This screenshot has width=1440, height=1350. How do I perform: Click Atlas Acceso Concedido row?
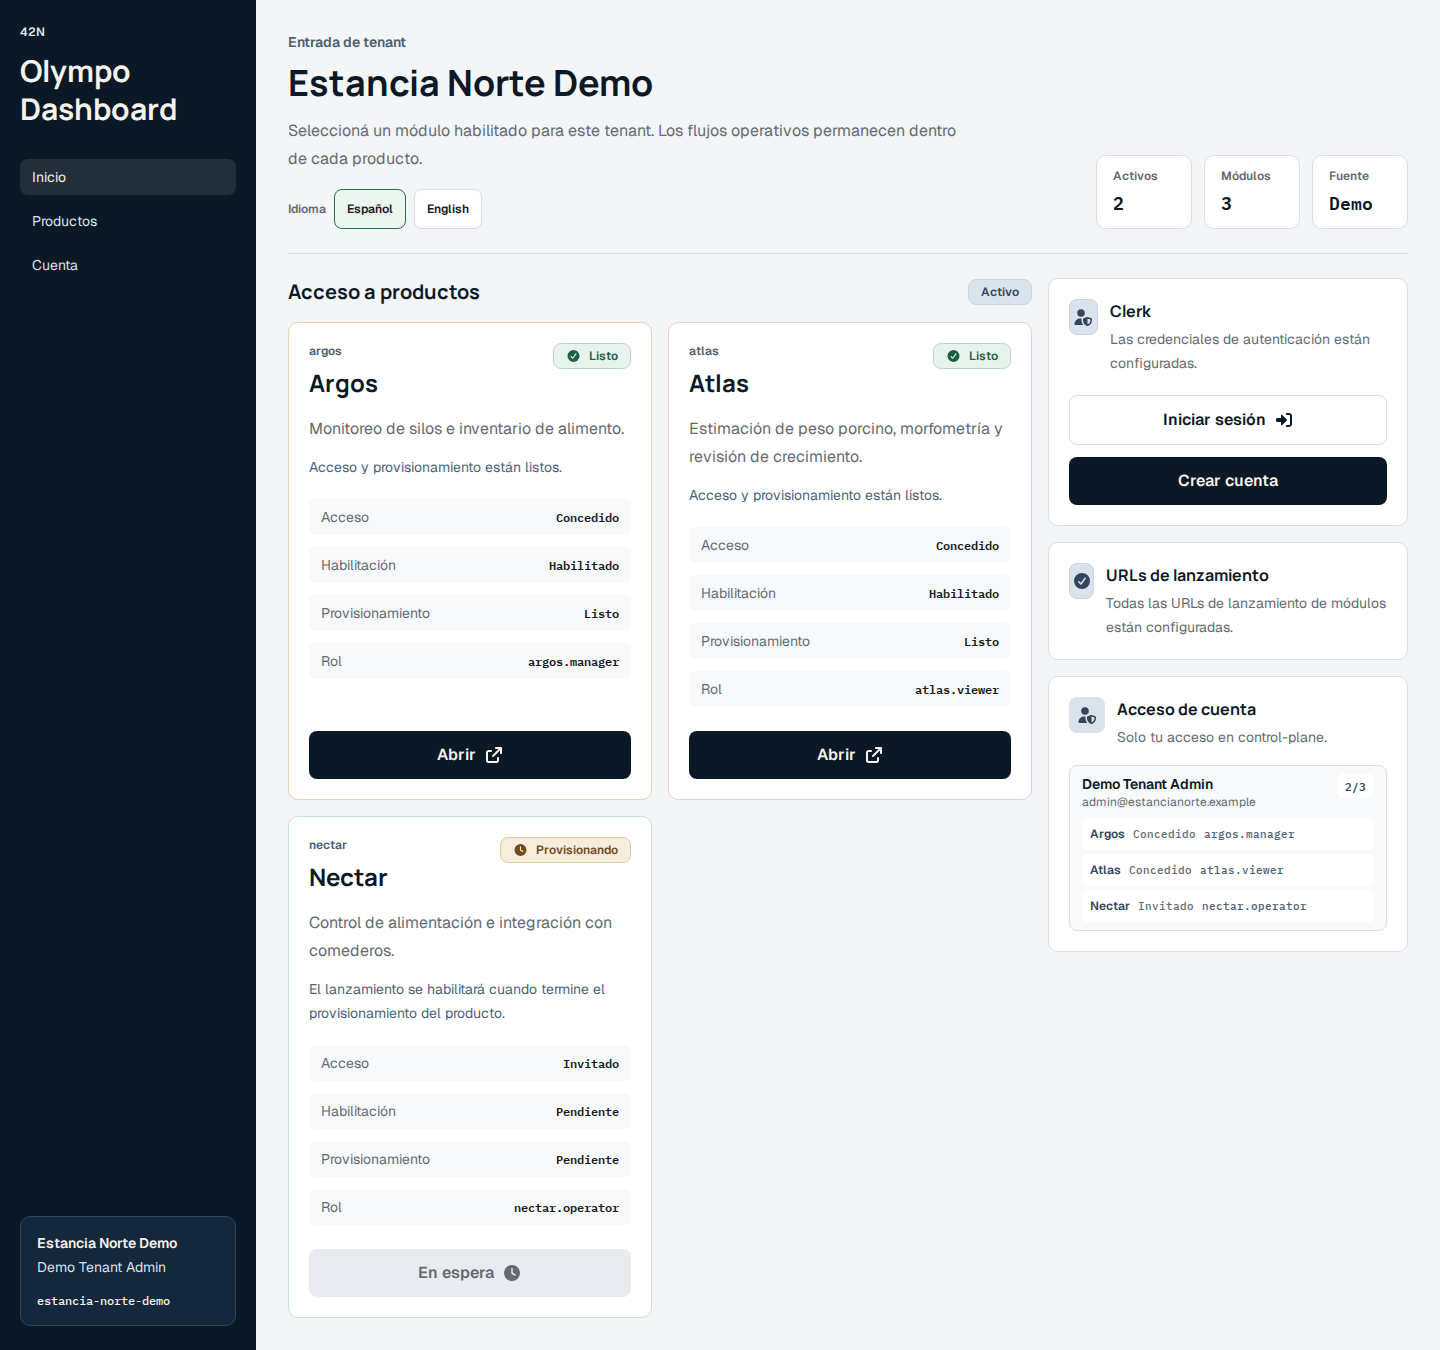pos(850,545)
